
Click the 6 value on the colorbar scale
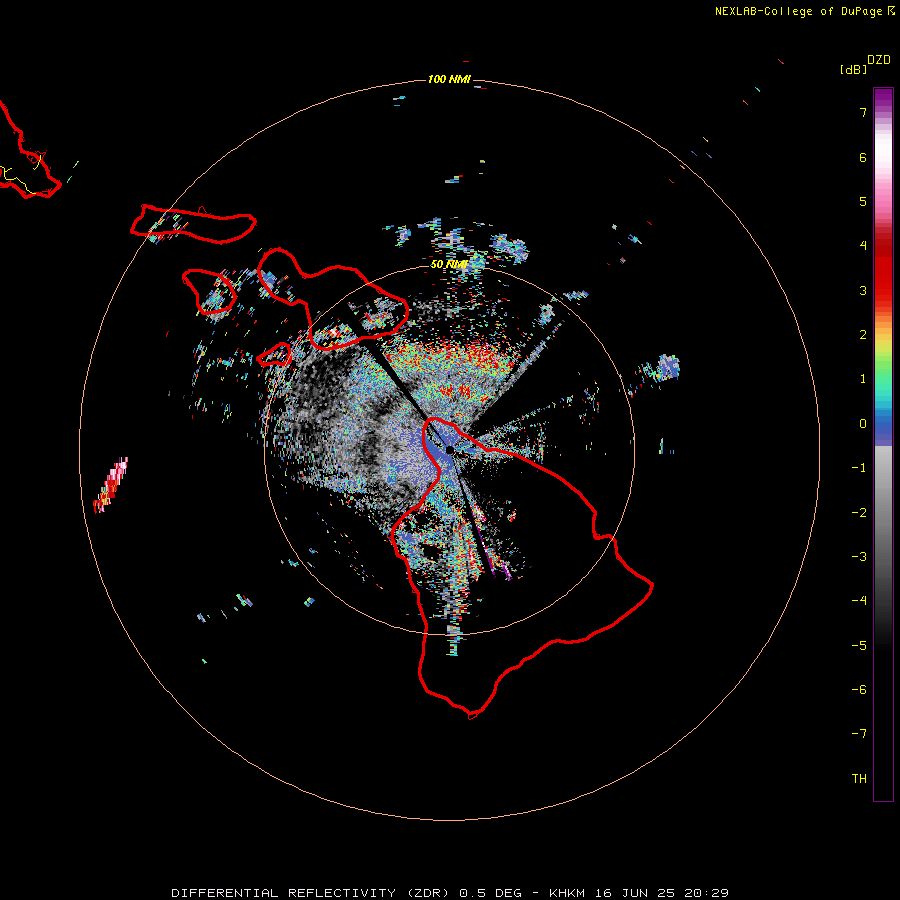tap(863, 157)
